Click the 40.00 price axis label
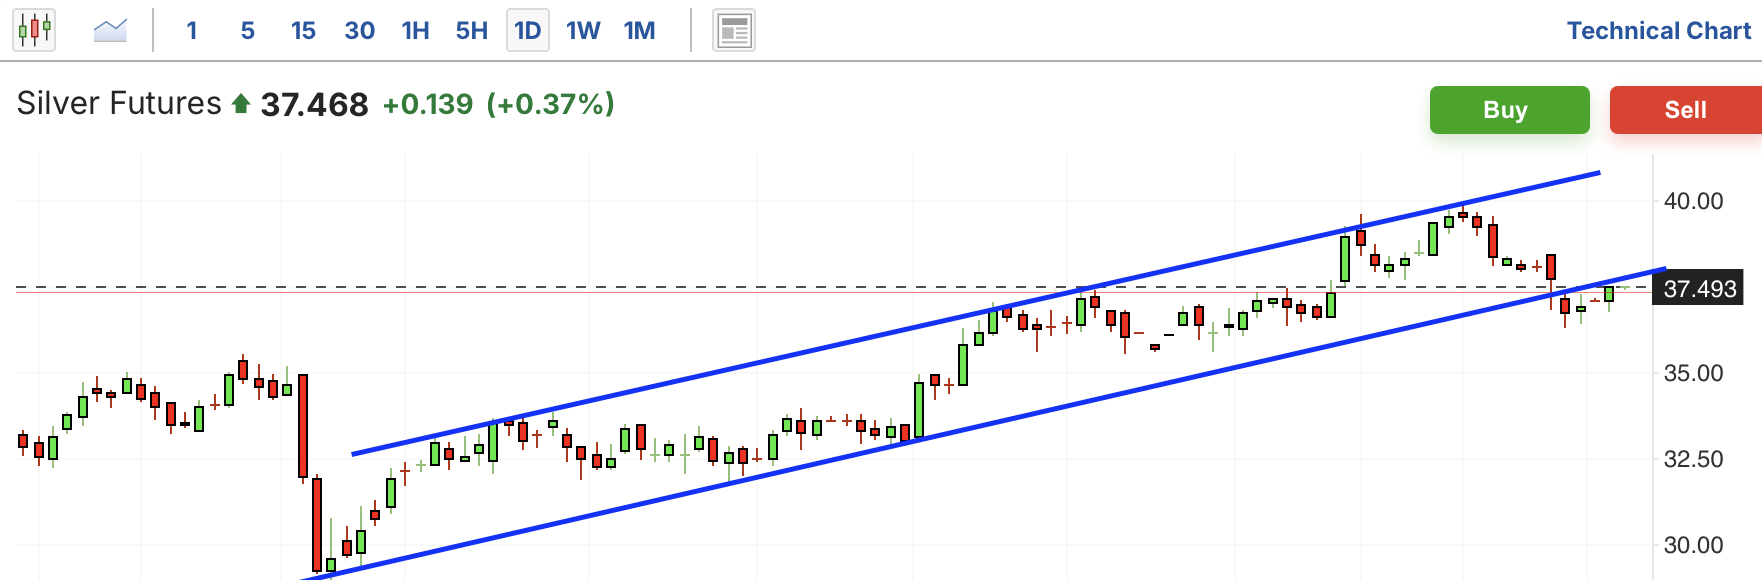 pyautogui.click(x=1693, y=201)
